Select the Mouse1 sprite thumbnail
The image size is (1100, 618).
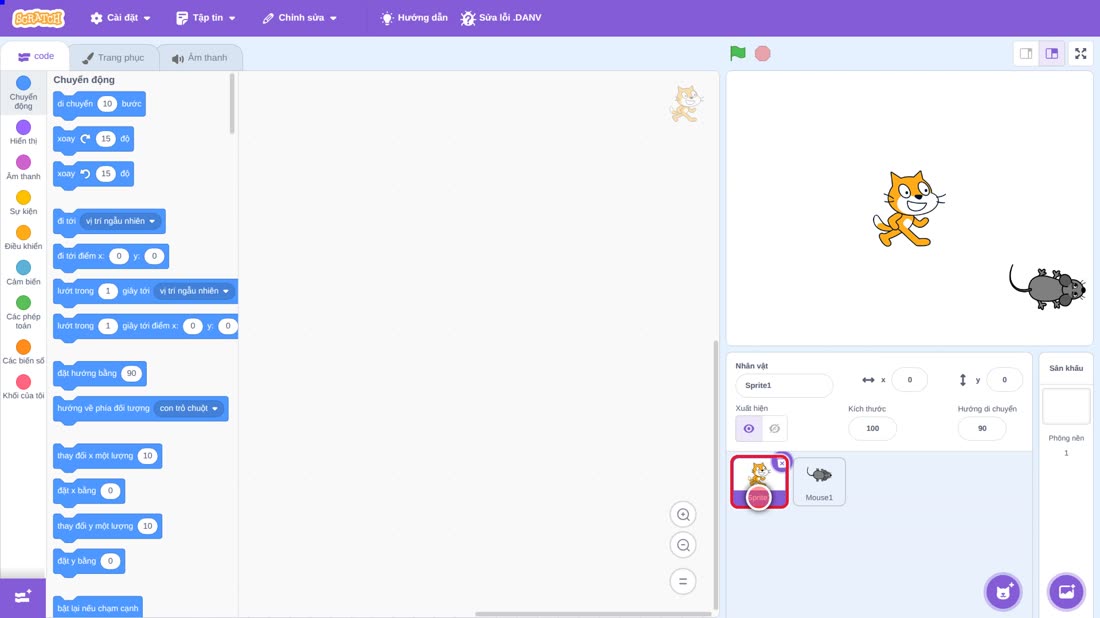[819, 481]
